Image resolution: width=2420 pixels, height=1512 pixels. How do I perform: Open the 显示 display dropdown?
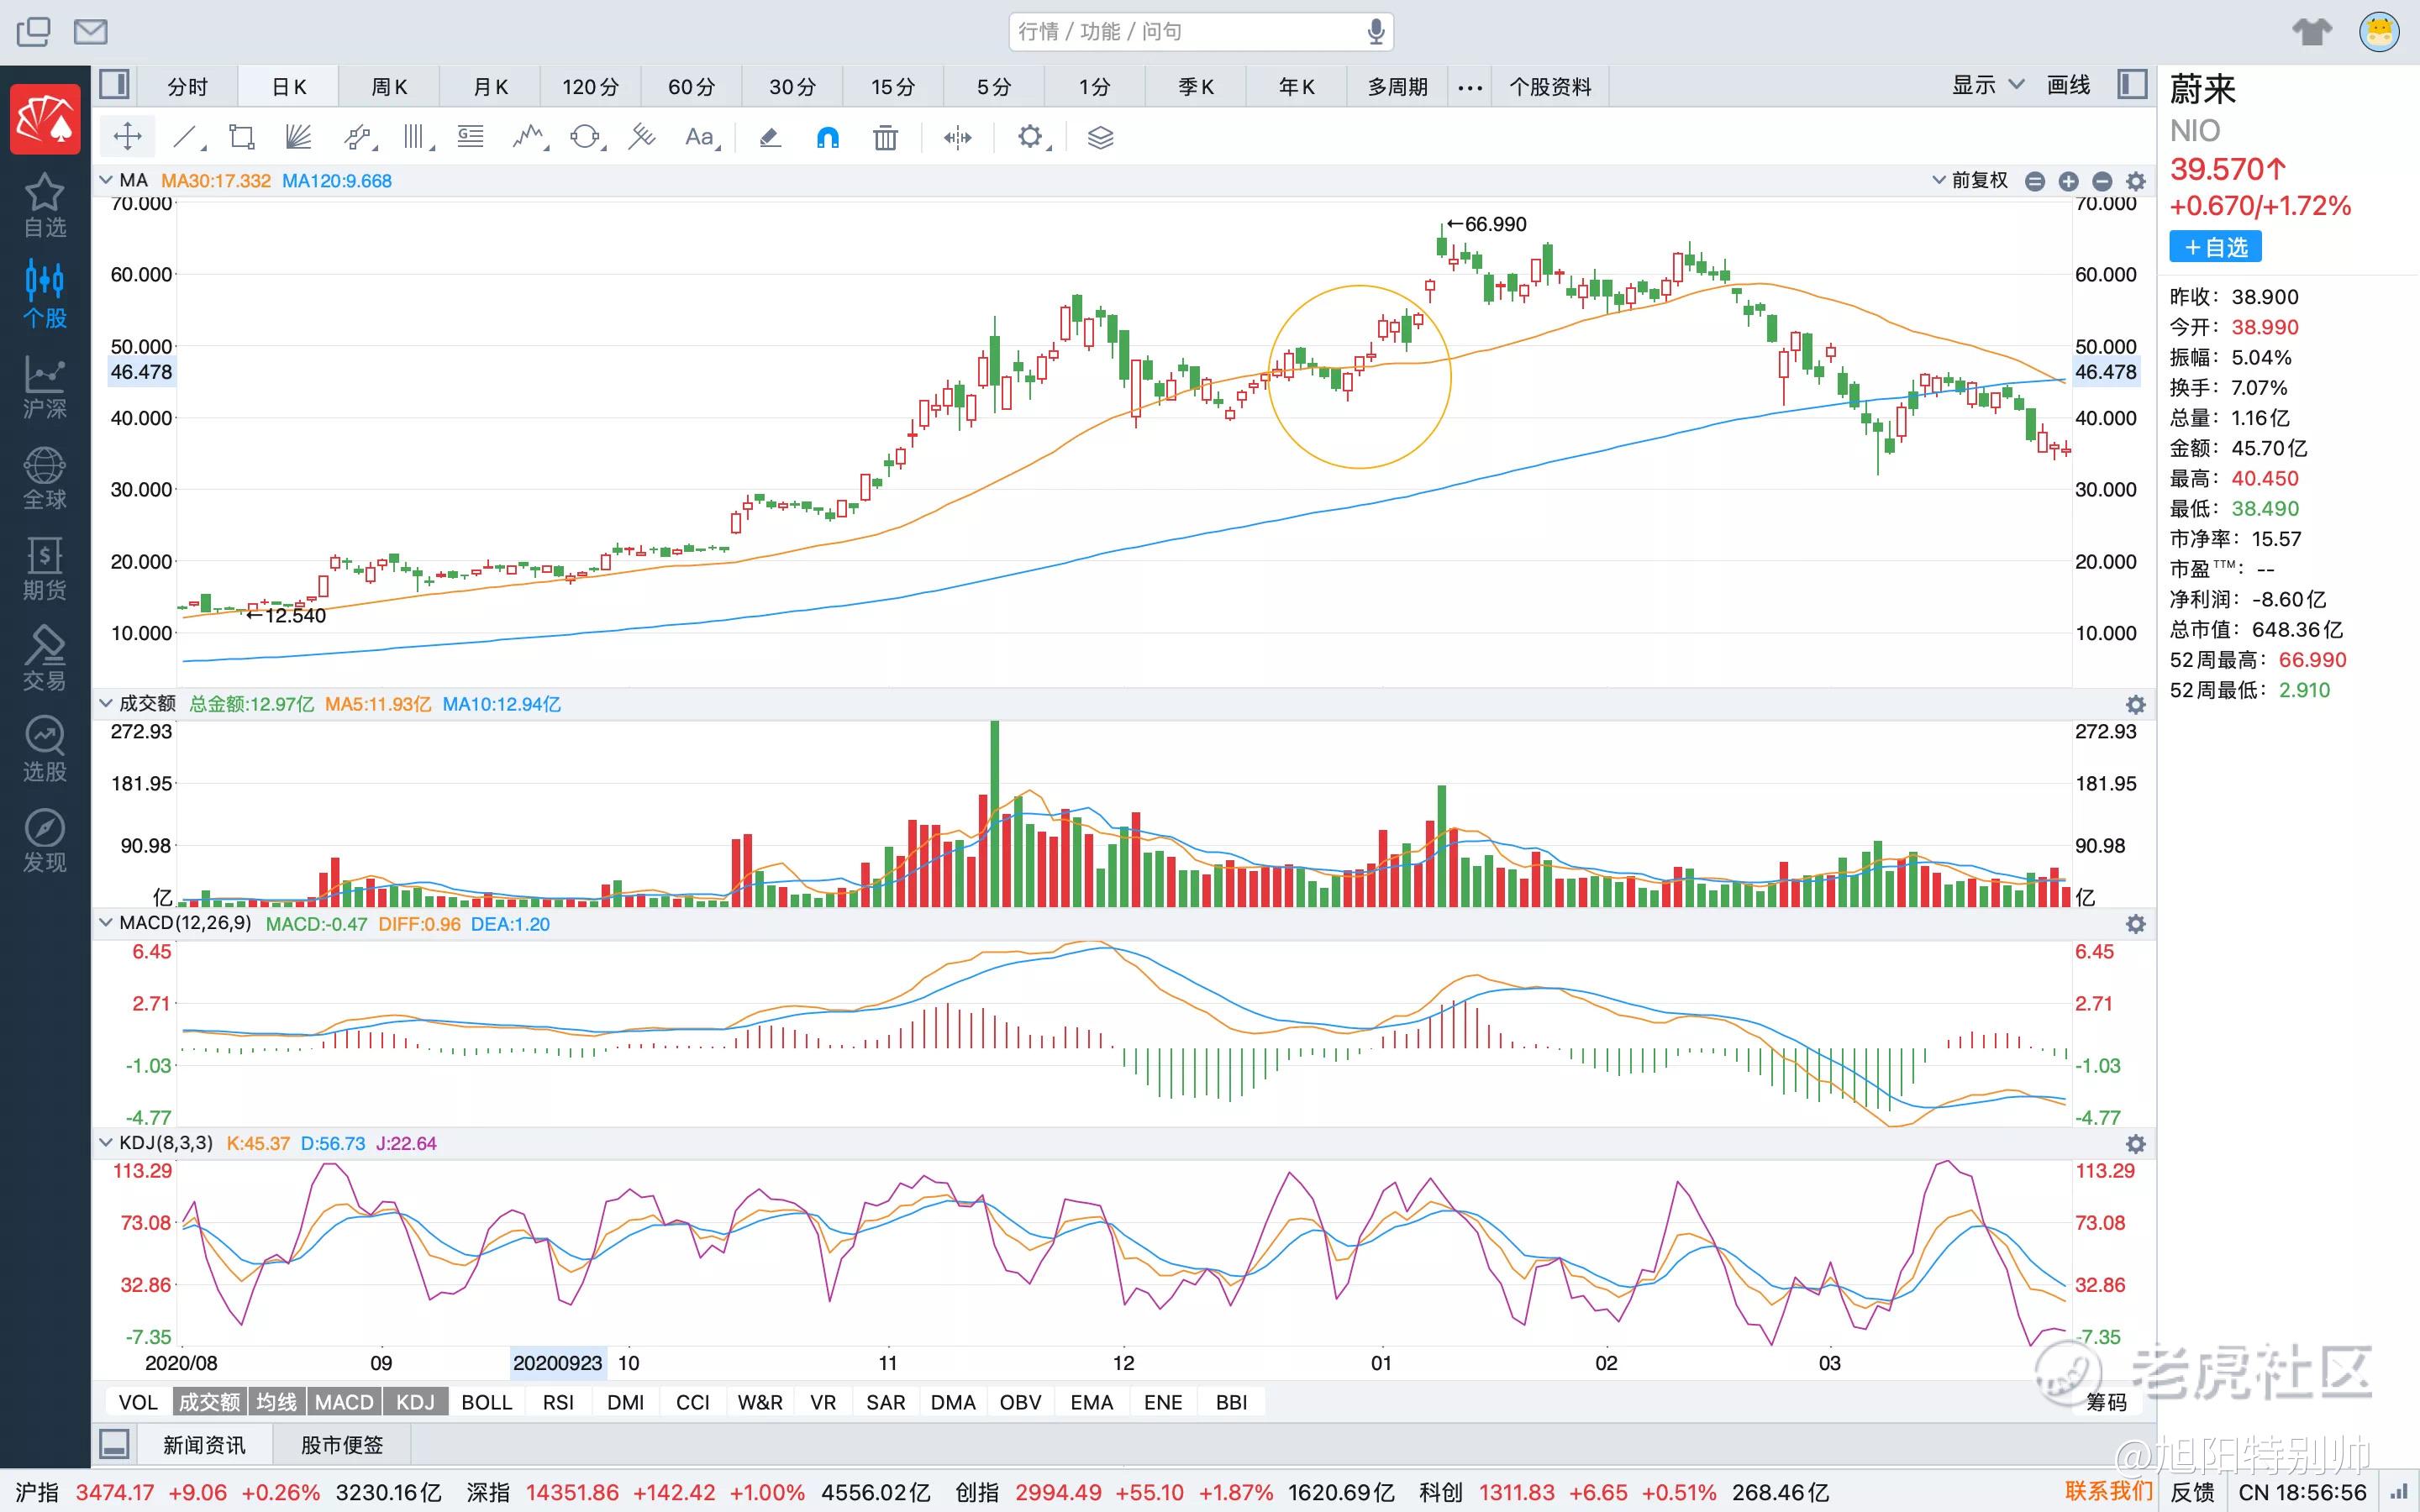pyautogui.click(x=1988, y=85)
